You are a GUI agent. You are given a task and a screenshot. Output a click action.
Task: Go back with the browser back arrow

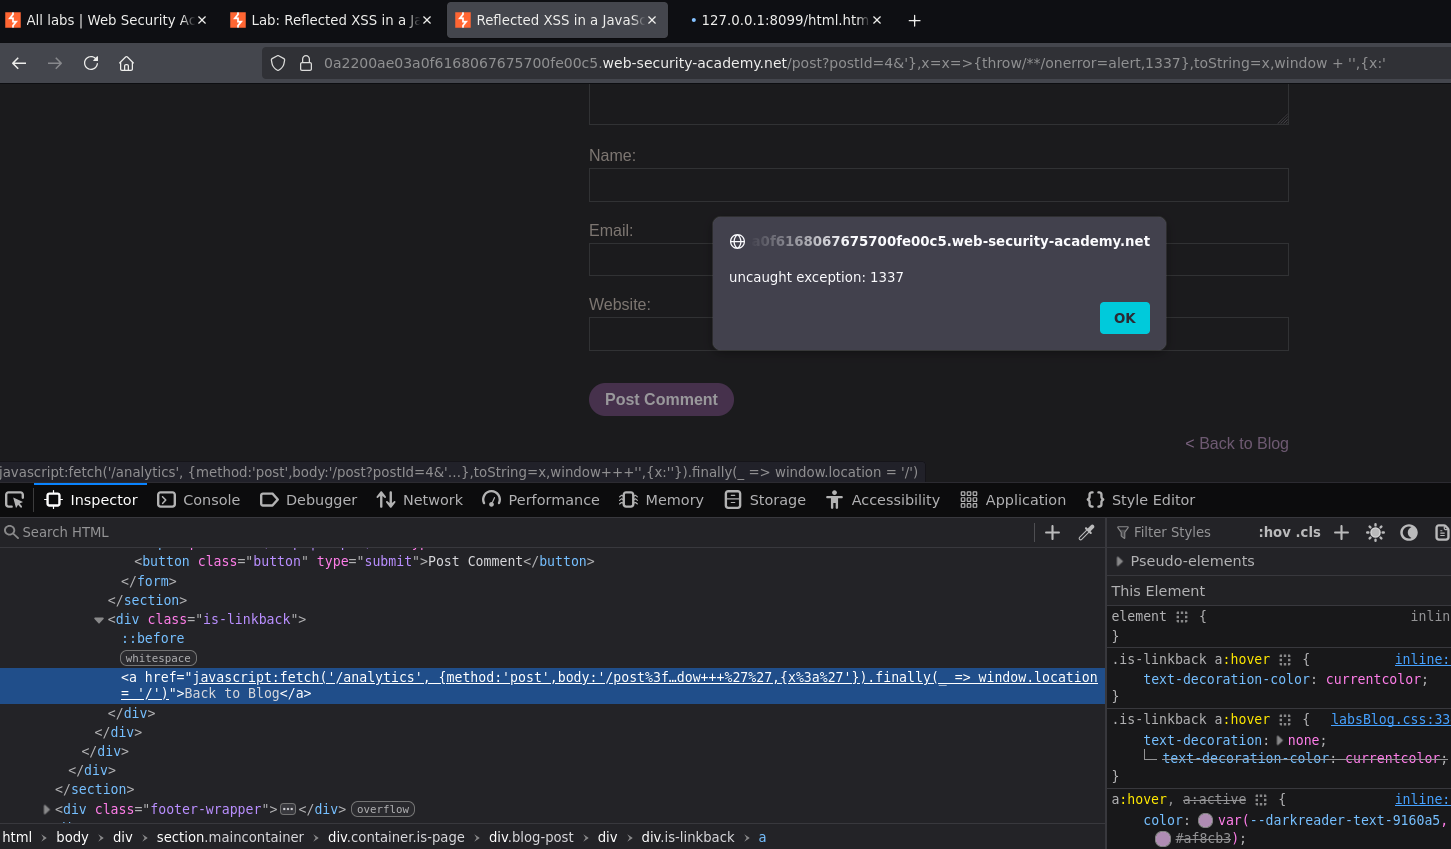coord(19,63)
